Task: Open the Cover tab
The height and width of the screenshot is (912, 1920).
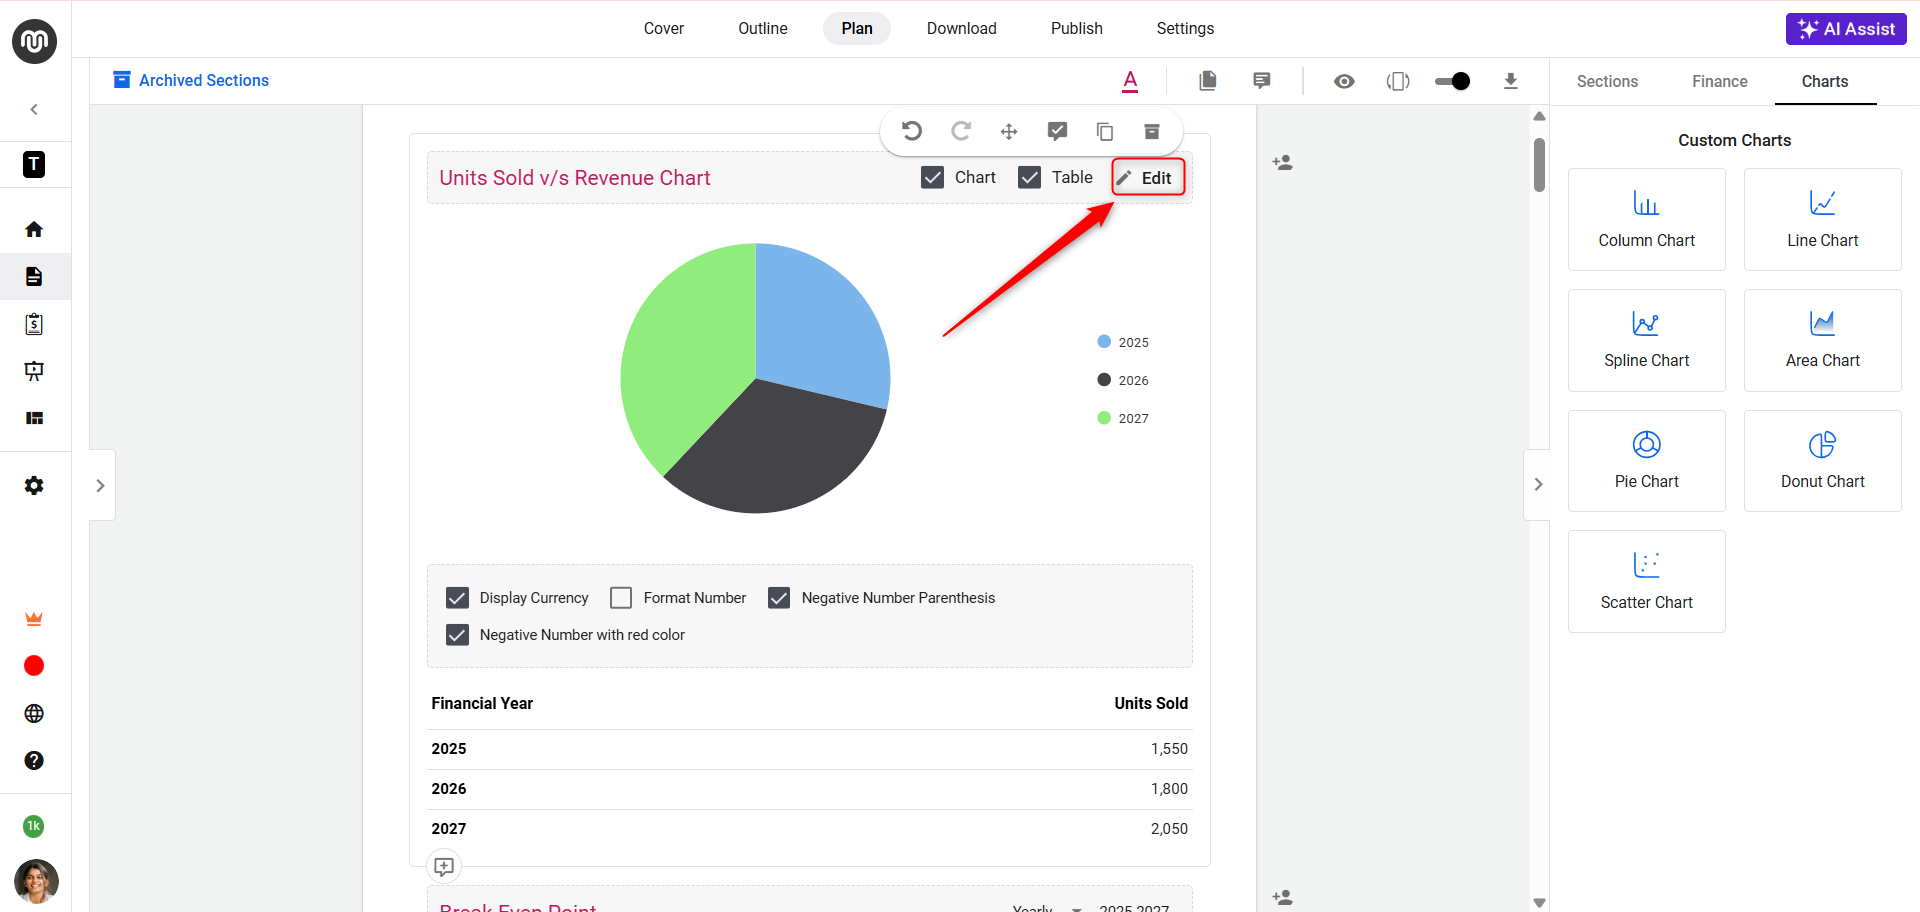Action: (664, 28)
